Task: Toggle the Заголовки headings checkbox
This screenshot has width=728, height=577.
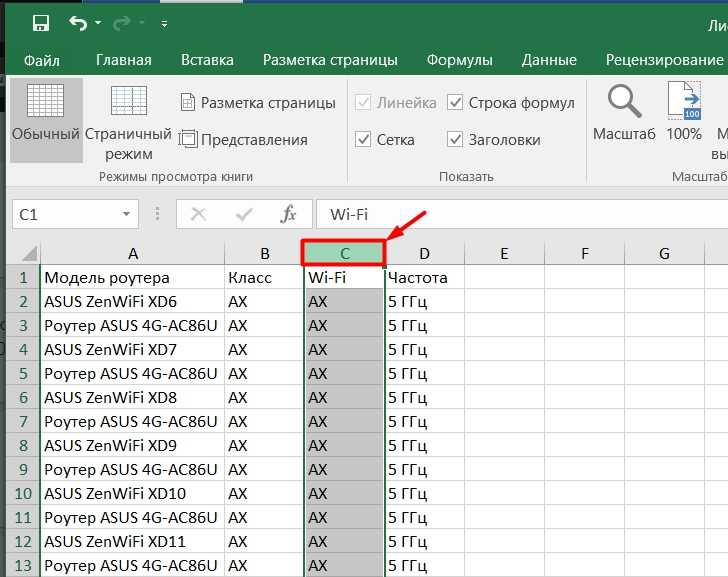Action: point(455,139)
